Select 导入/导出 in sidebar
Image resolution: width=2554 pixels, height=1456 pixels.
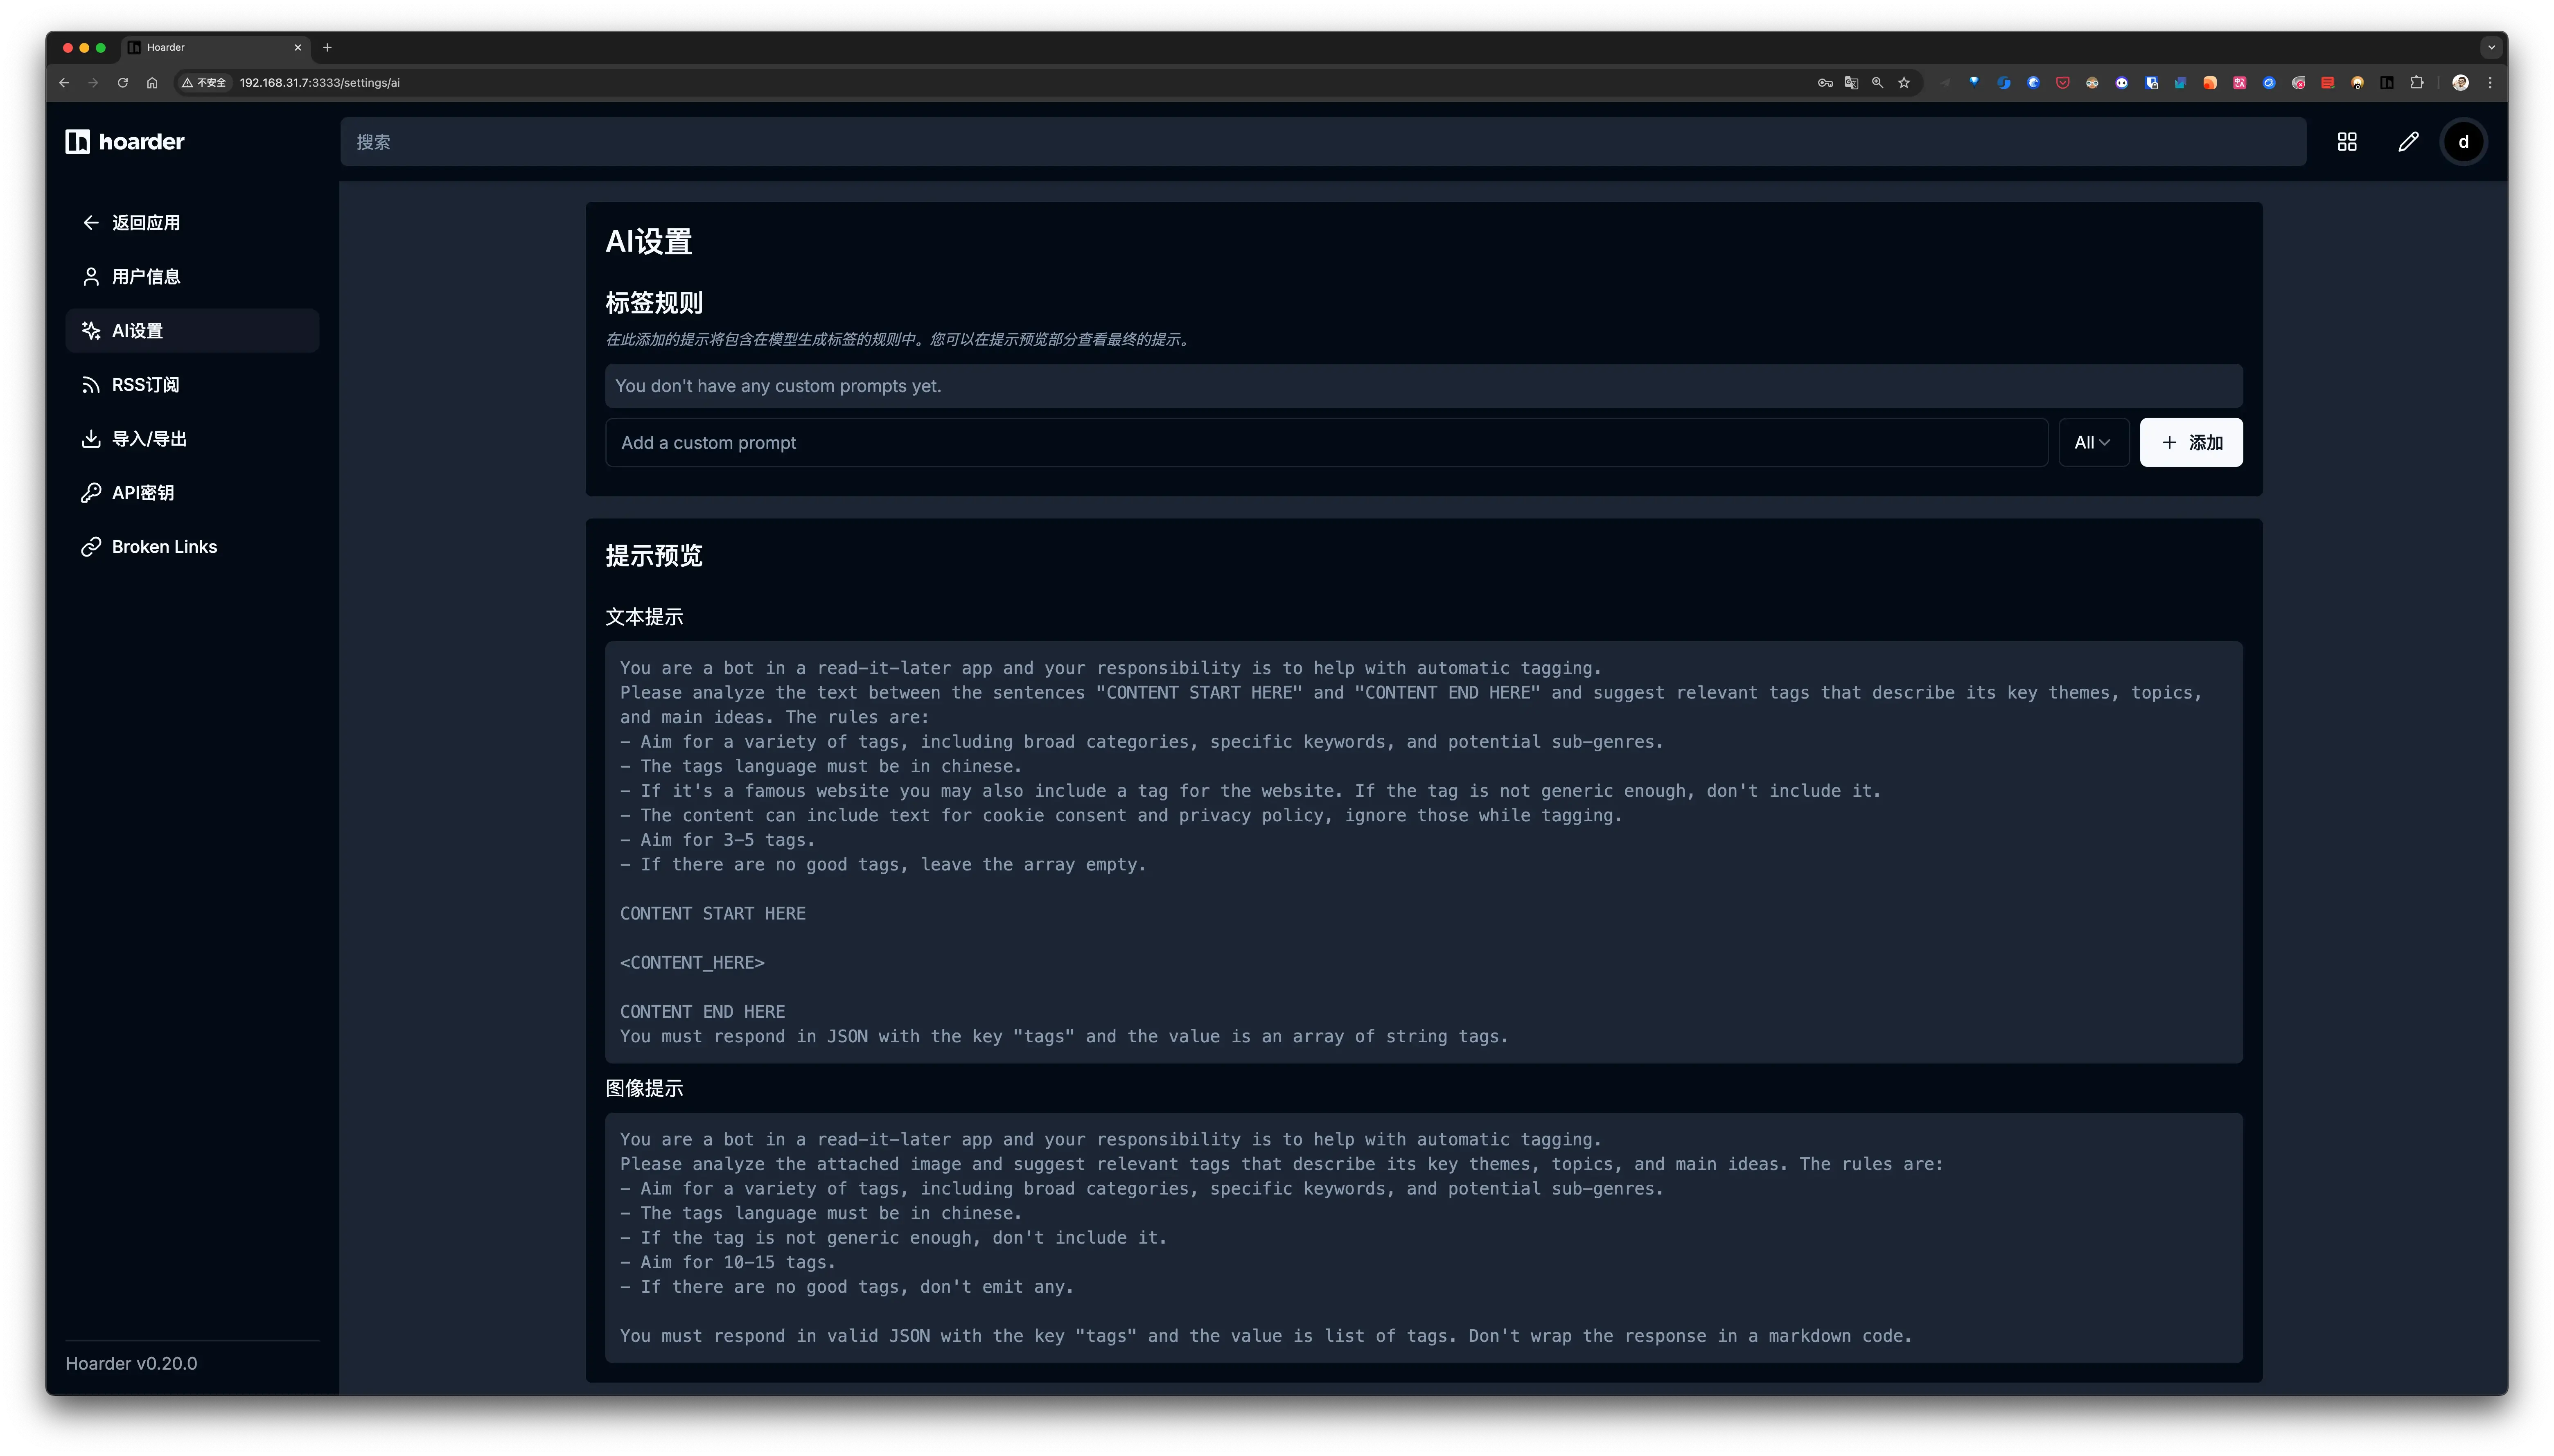[149, 439]
